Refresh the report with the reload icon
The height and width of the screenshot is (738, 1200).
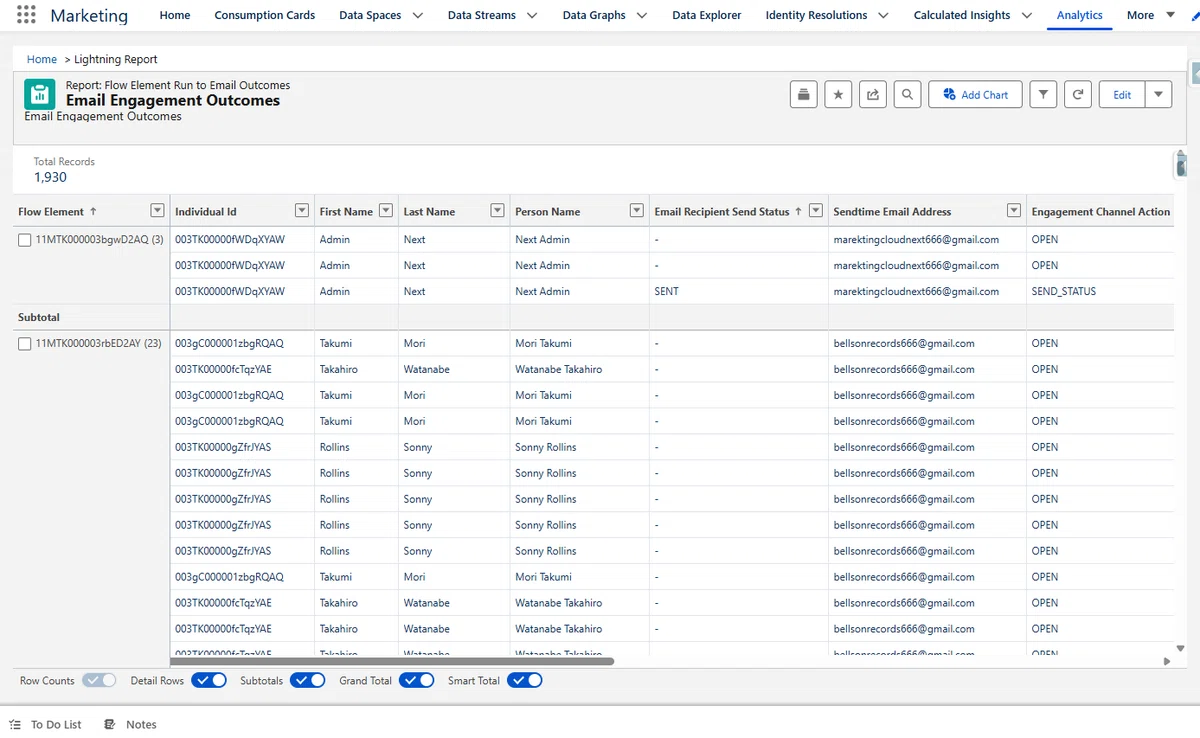pyautogui.click(x=1077, y=95)
